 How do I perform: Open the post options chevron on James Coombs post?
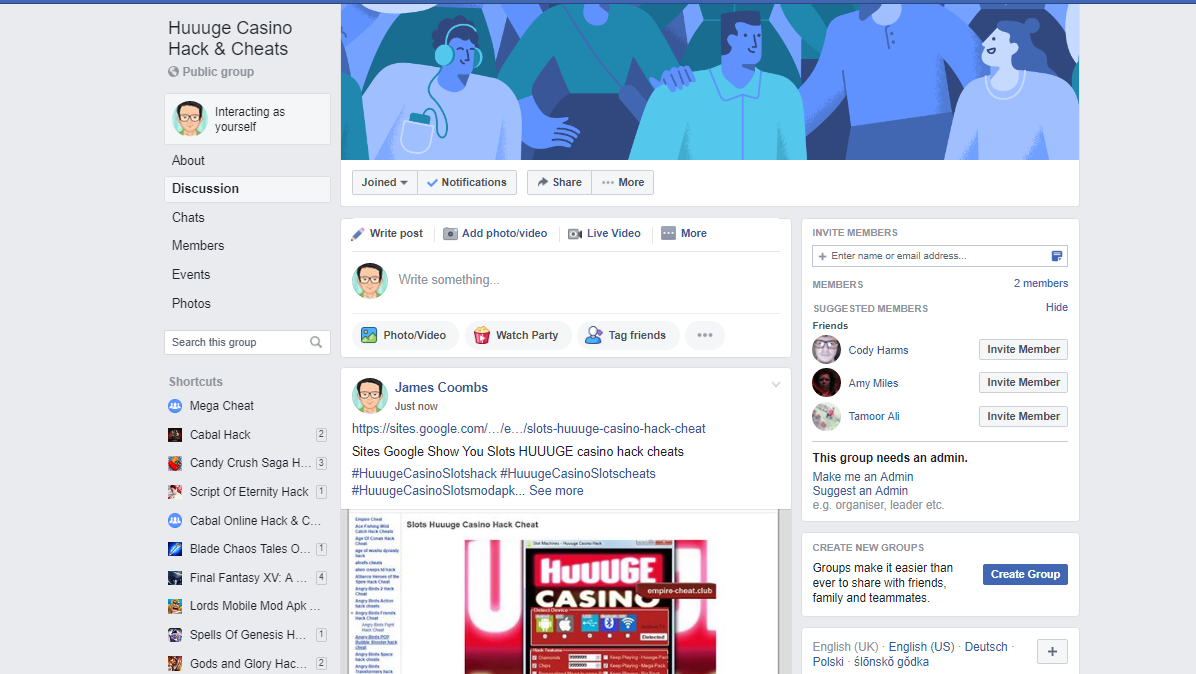776,384
